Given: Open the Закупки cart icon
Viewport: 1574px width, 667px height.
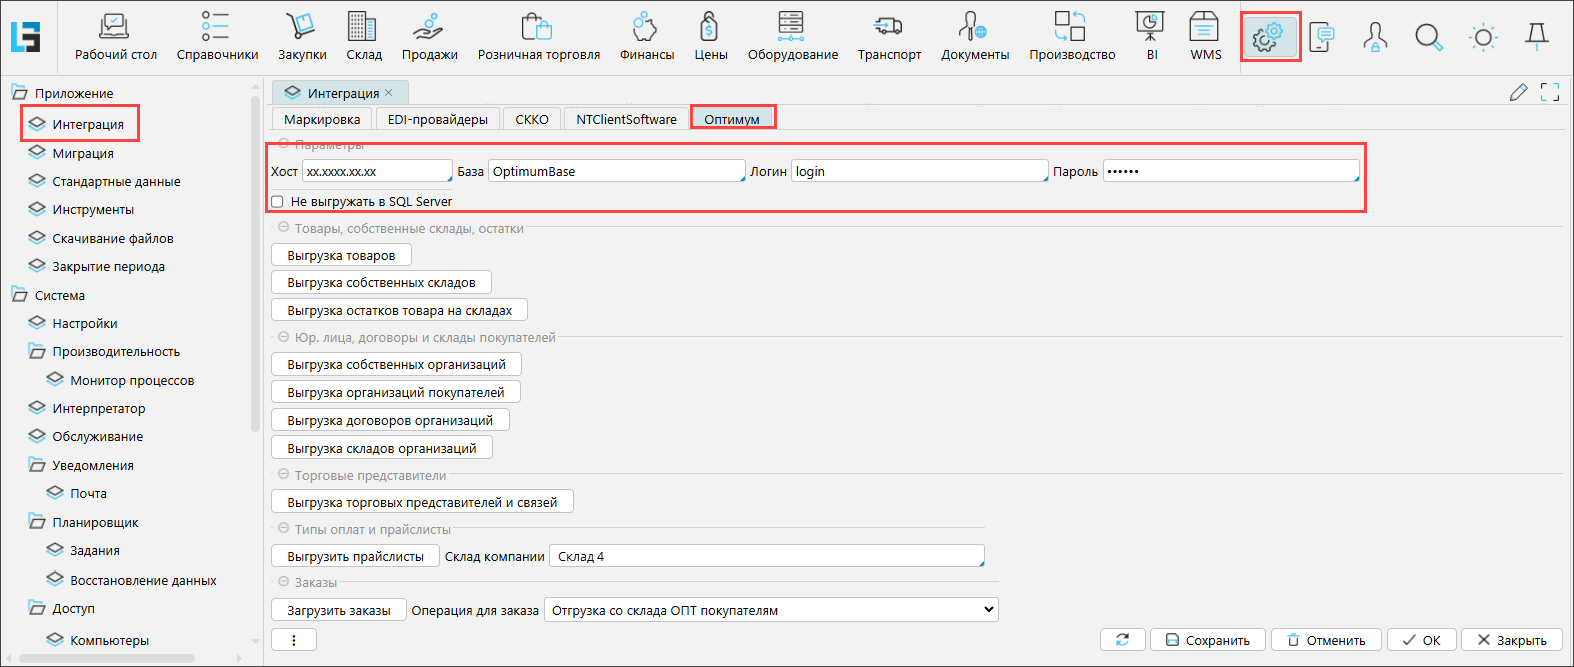Looking at the screenshot, I should (x=301, y=37).
